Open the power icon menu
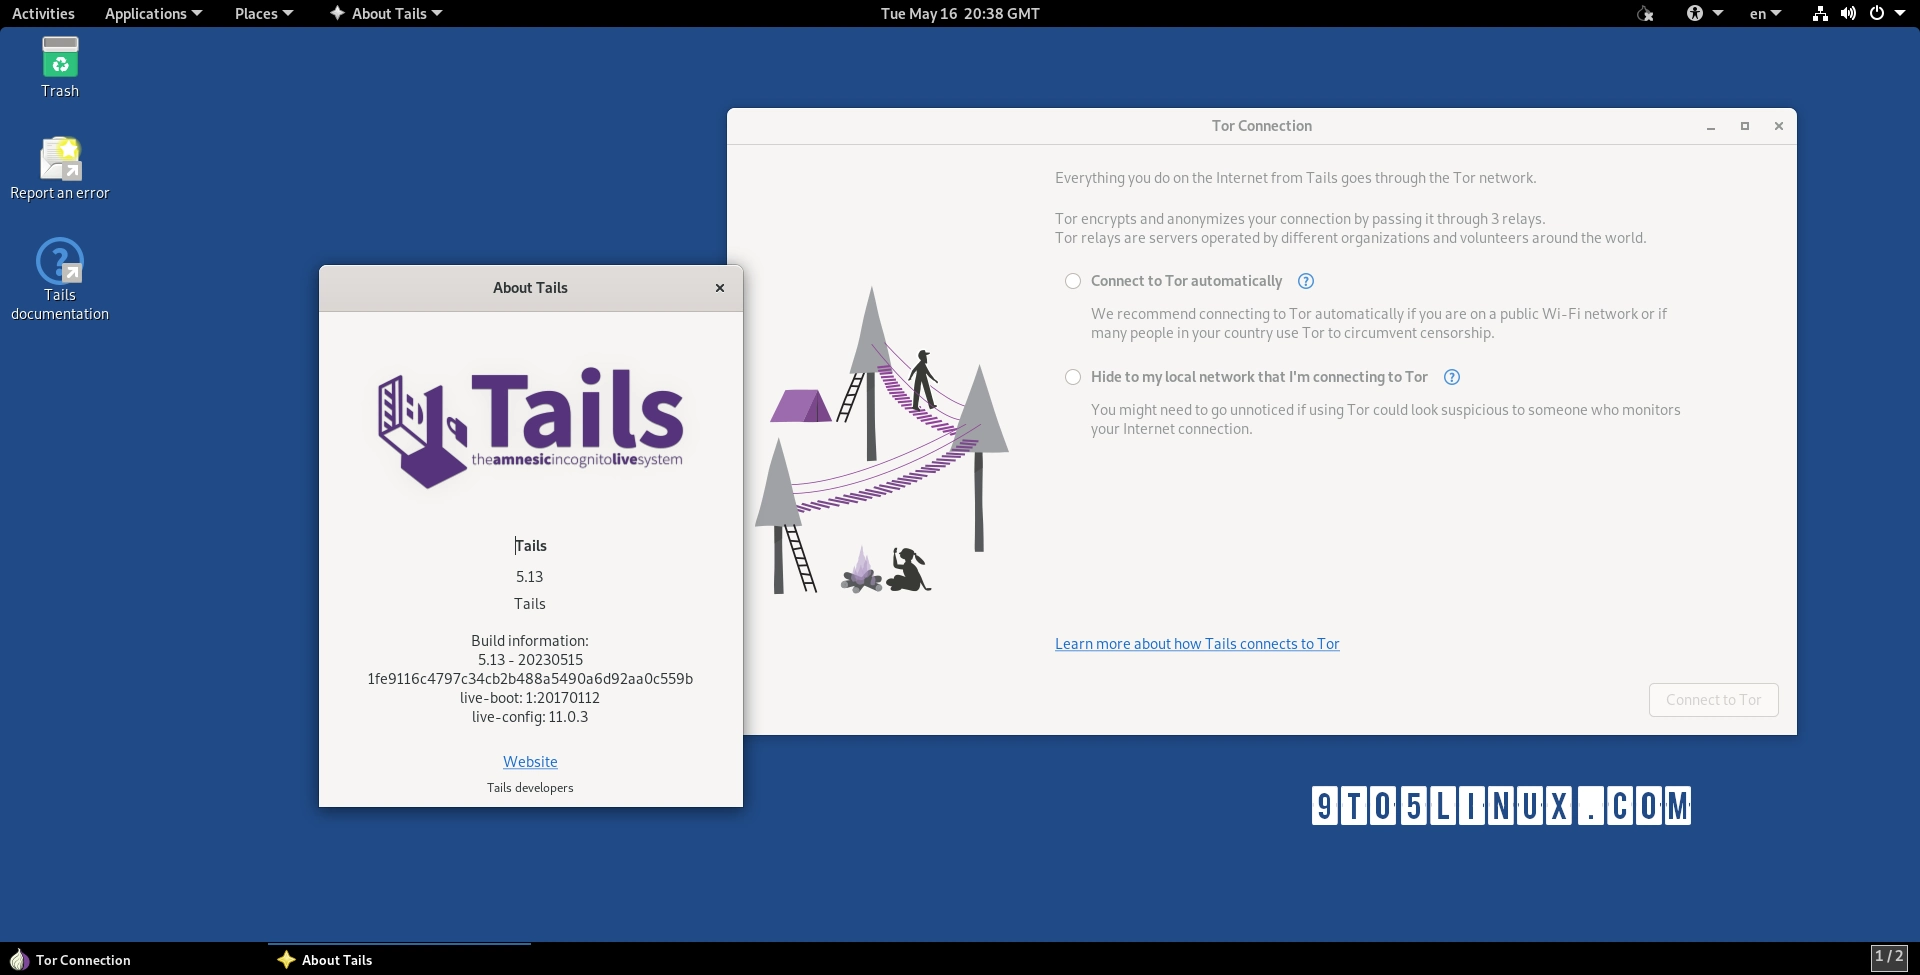1920x975 pixels. tap(1878, 14)
